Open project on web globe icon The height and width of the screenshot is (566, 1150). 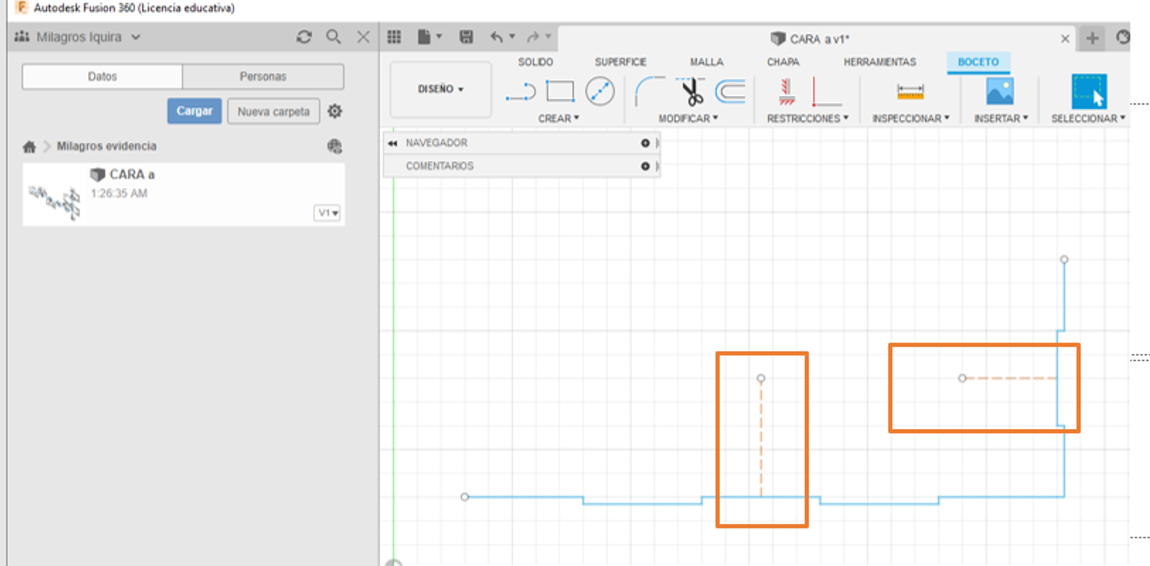(334, 147)
